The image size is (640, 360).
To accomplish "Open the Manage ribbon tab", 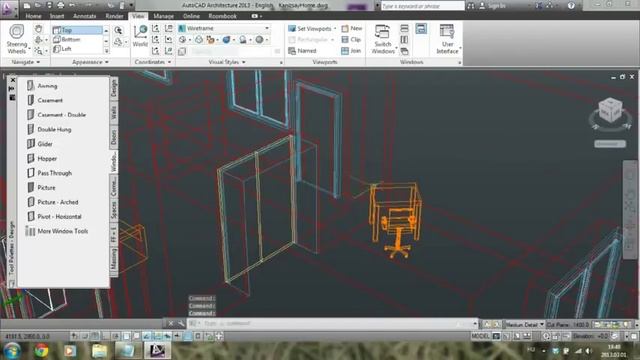I will click(163, 16).
